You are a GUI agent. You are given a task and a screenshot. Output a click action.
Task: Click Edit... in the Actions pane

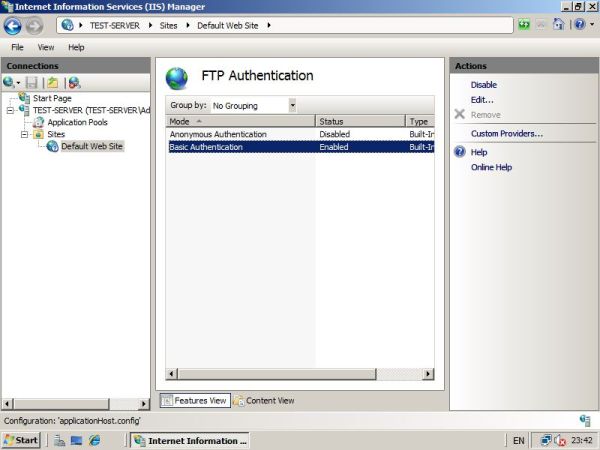[x=482, y=100]
